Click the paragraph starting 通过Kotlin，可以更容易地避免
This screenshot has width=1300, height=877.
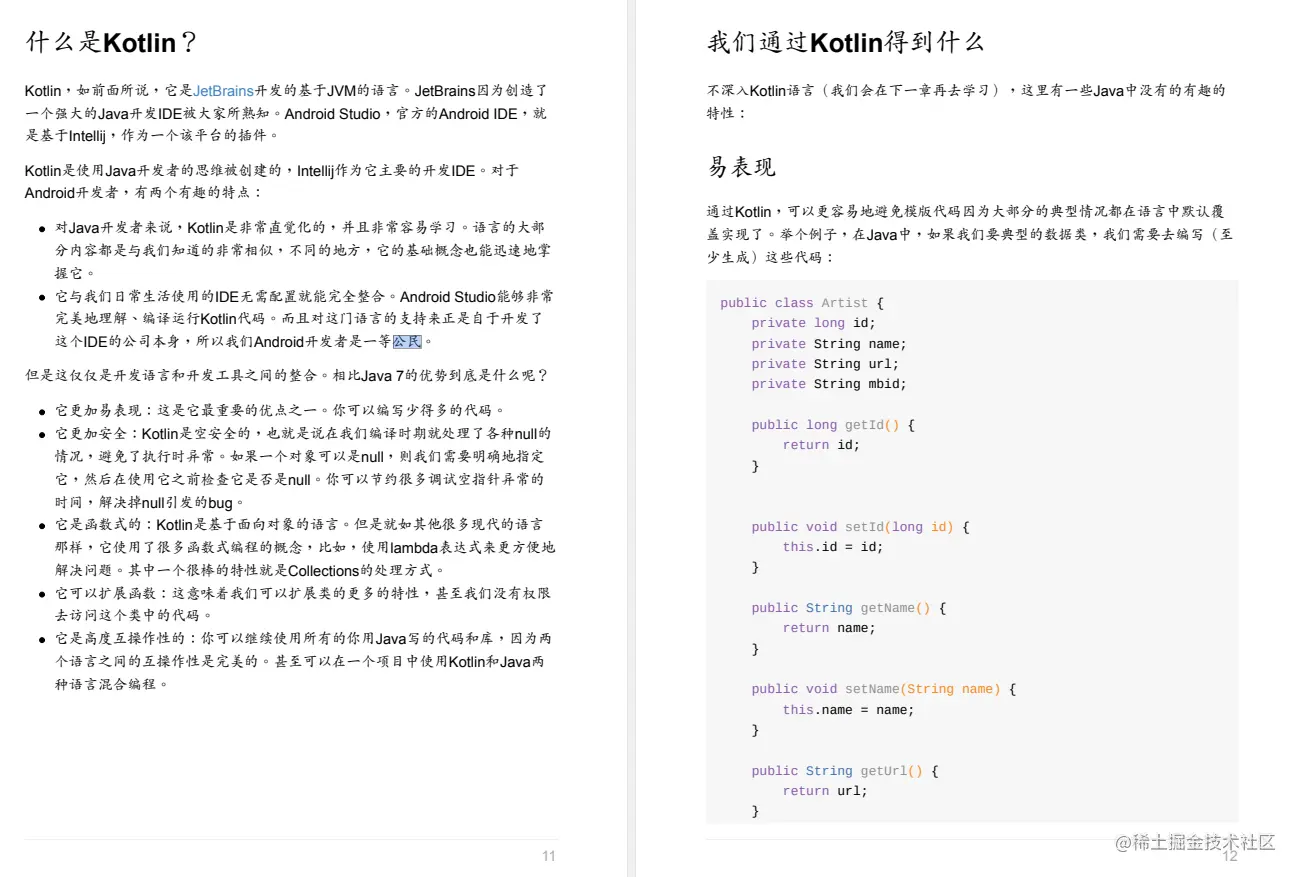[x=971, y=234]
